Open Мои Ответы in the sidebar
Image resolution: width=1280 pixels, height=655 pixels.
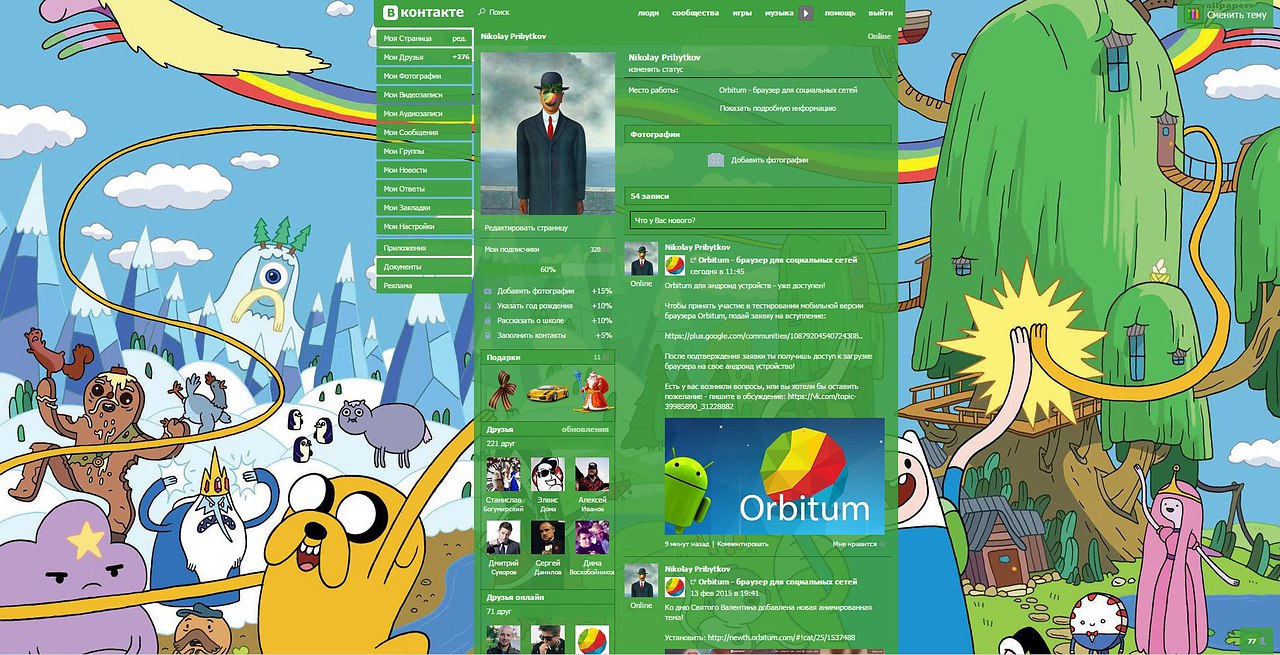click(x=424, y=189)
